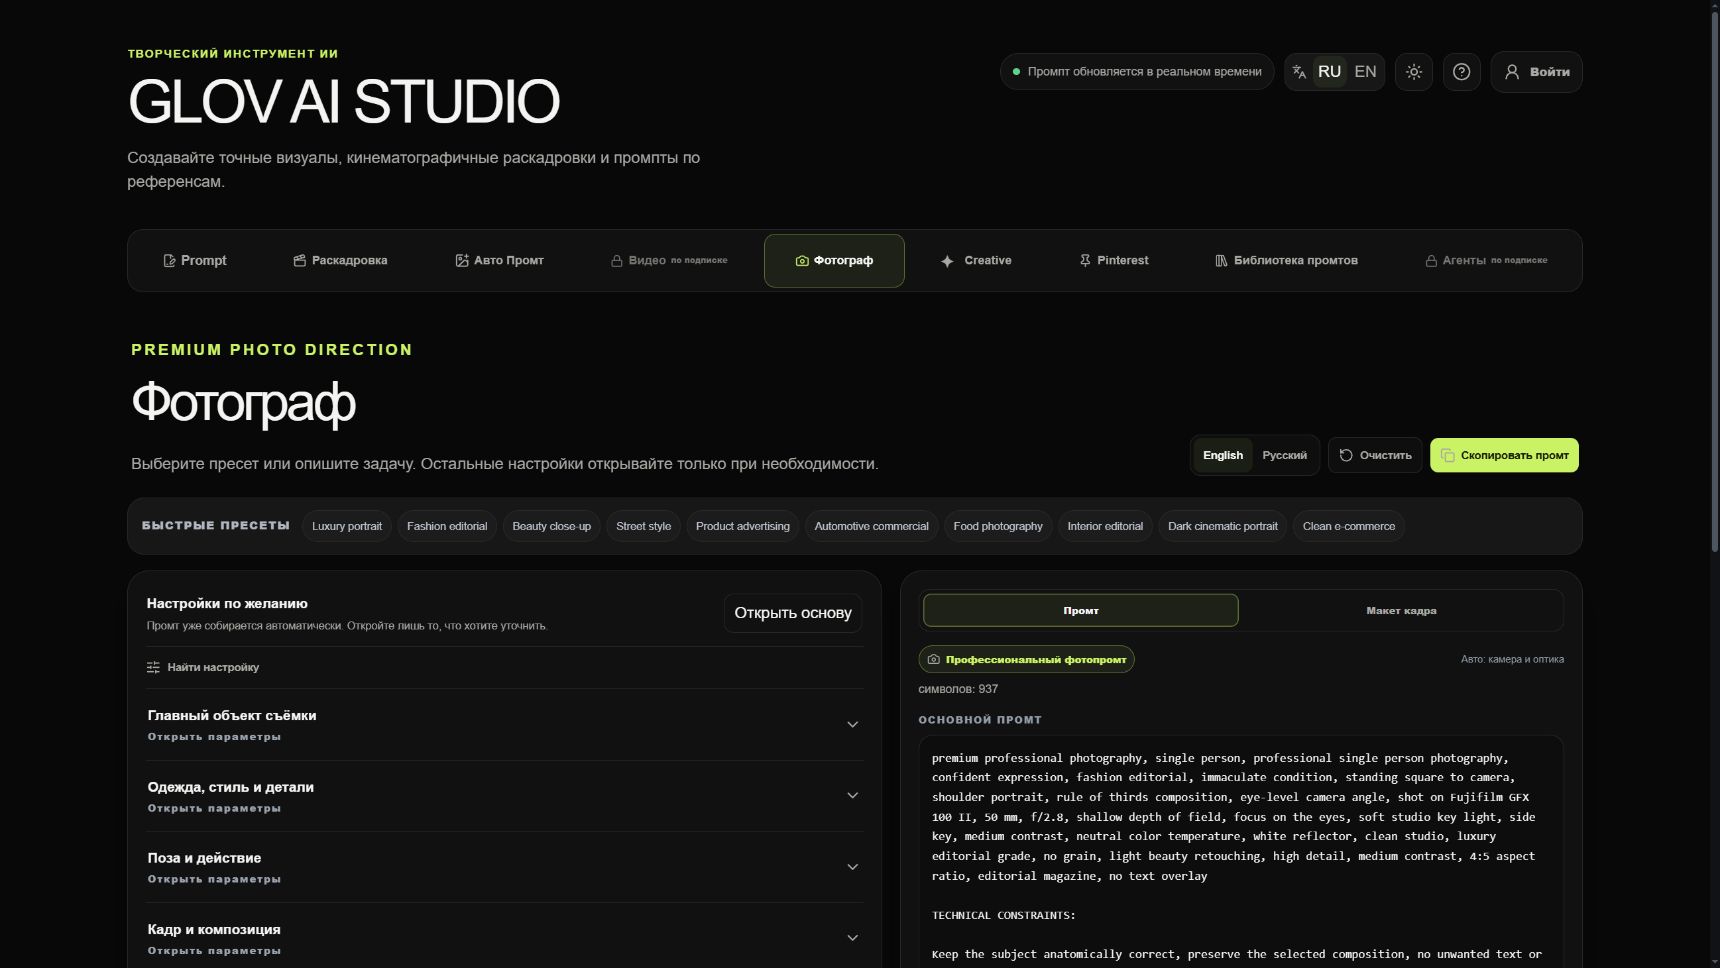This screenshot has width=1720, height=968.
Task: Switch interface language to EN
Action: (1365, 72)
